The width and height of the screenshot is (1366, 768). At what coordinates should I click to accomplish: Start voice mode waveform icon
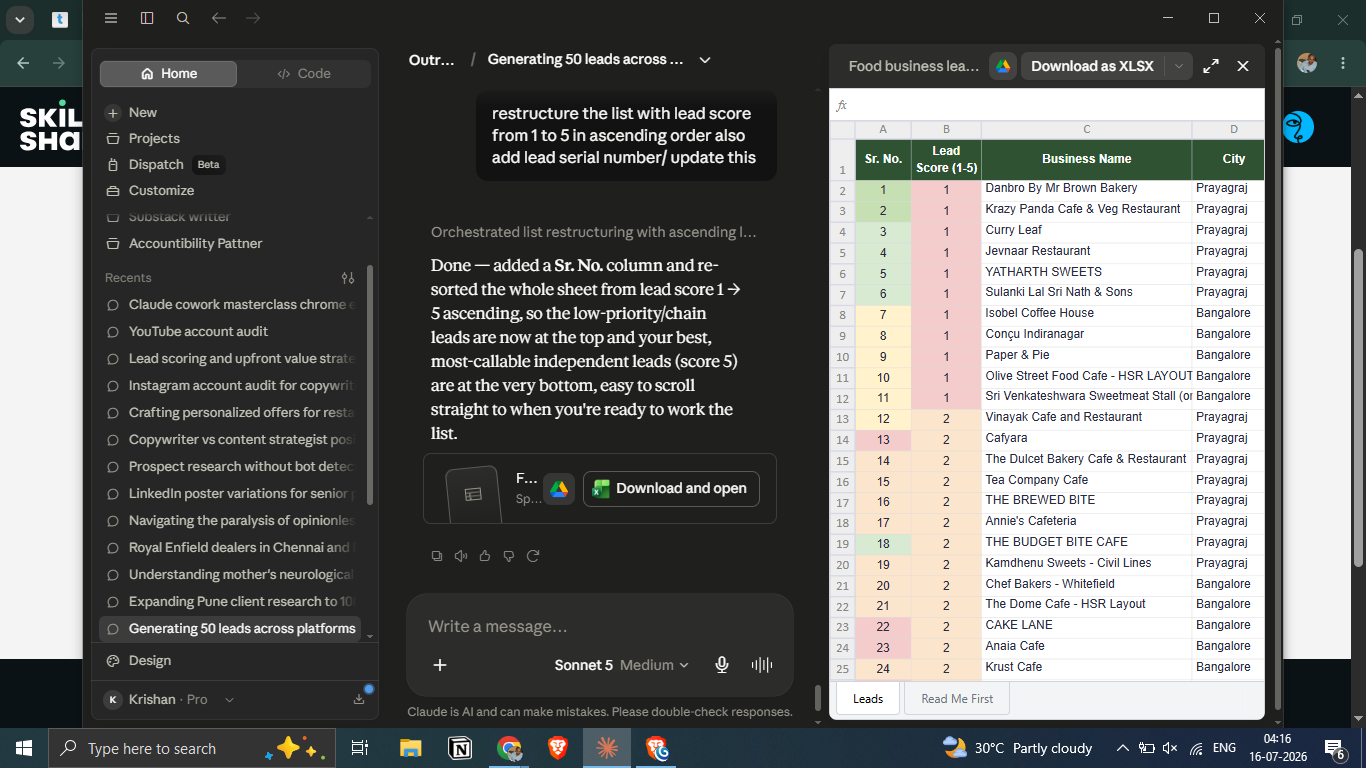pos(762,665)
